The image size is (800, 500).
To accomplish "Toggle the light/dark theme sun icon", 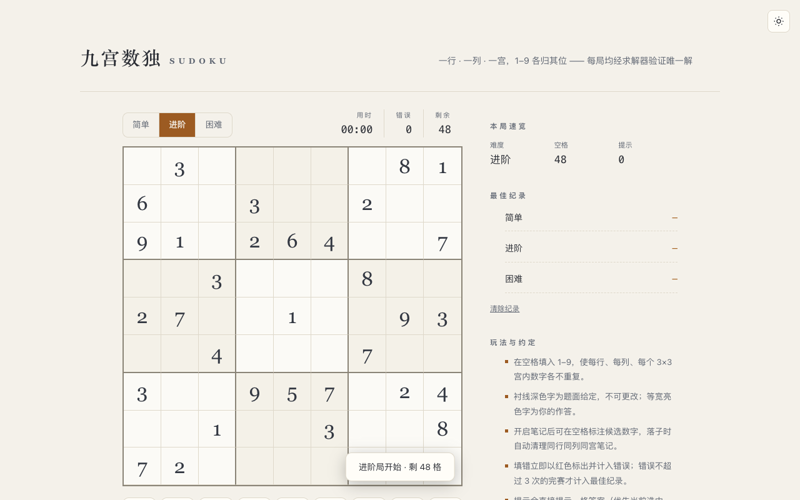I will pos(779,21).
